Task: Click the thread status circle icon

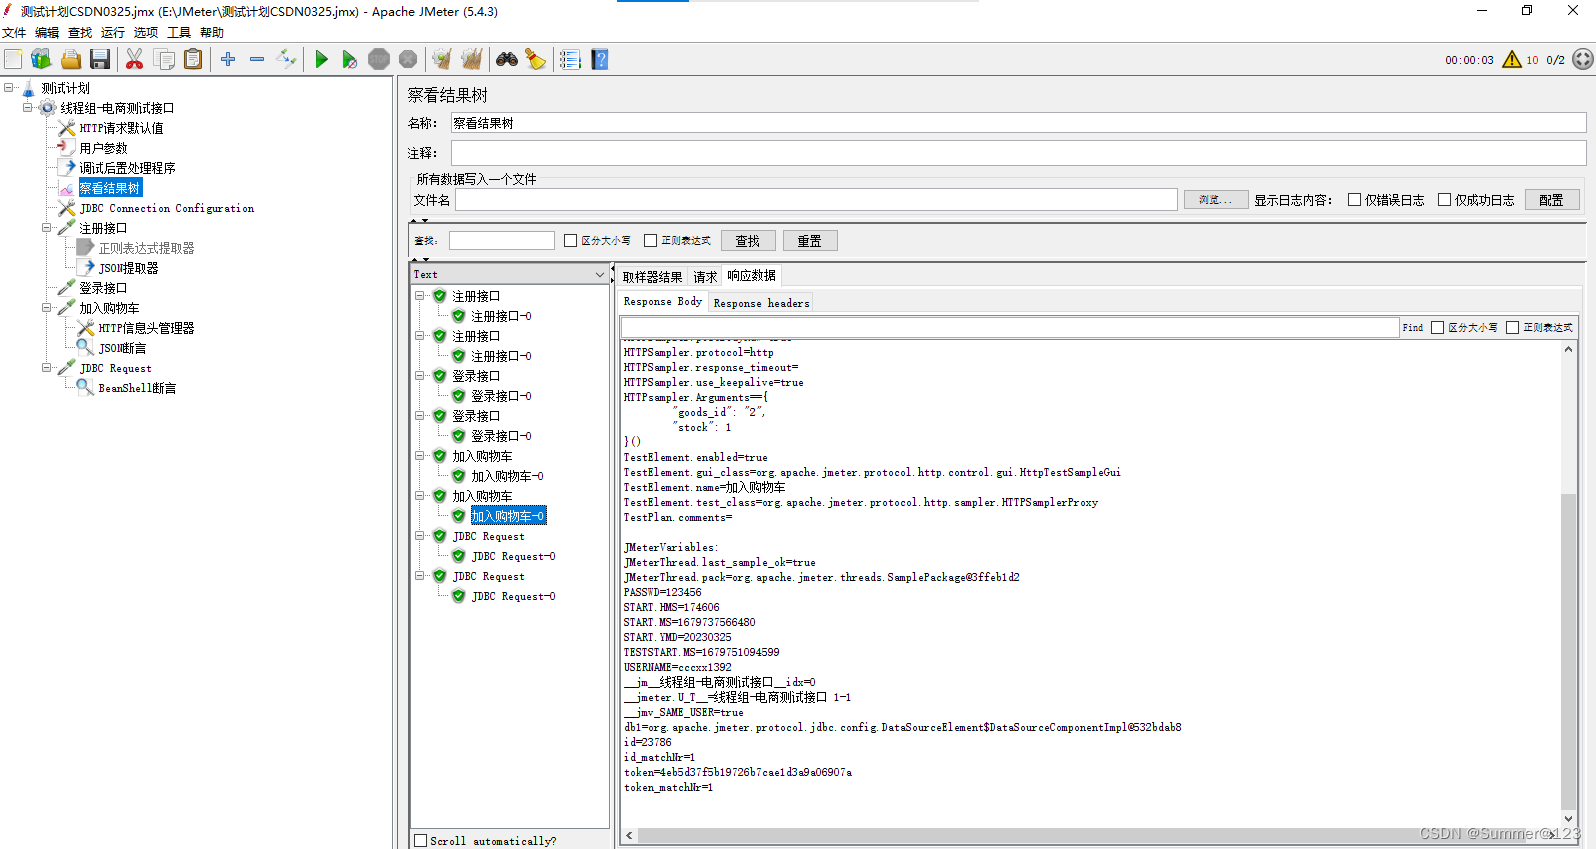Action: 1583,60
